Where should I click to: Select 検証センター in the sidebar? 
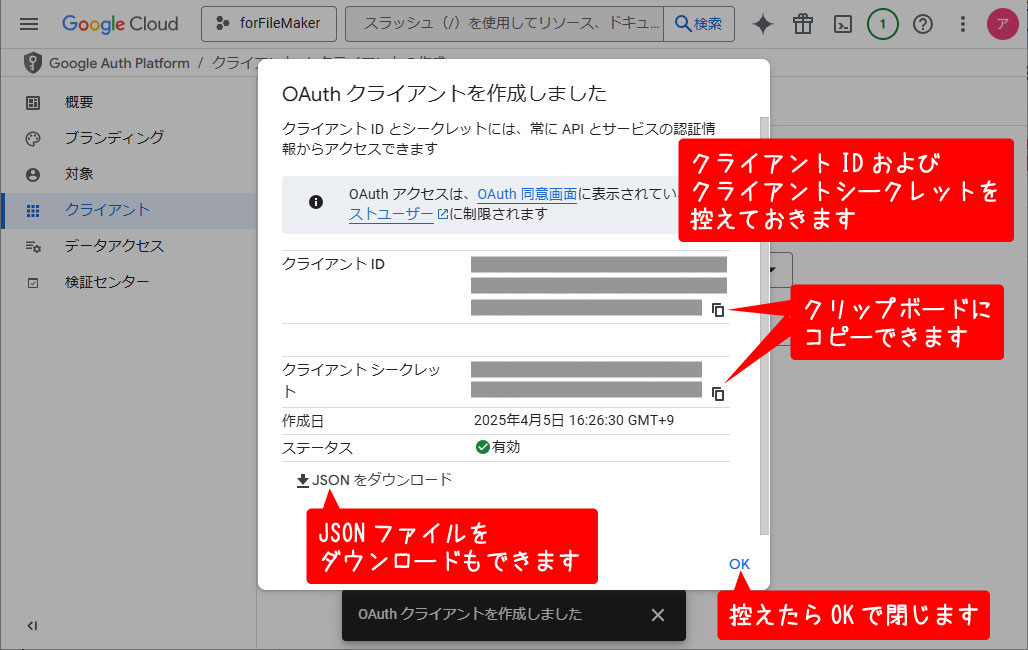[x=128, y=282]
